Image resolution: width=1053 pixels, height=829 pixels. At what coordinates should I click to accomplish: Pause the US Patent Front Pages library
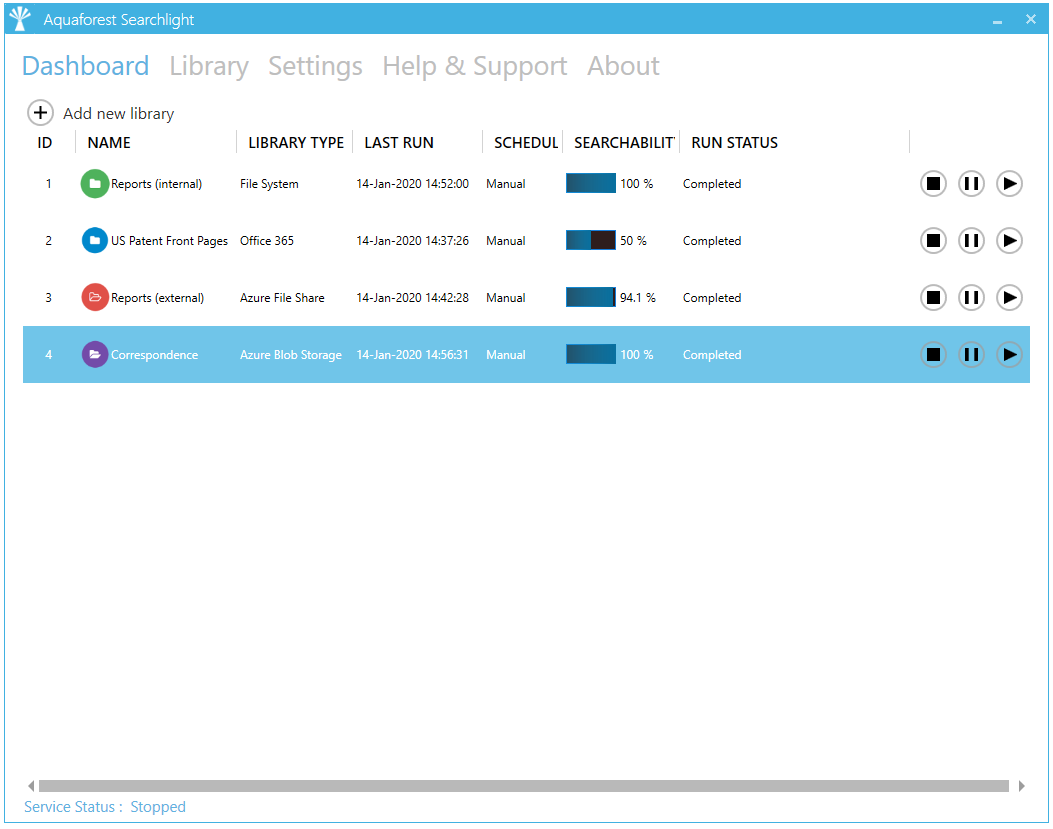point(971,241)
